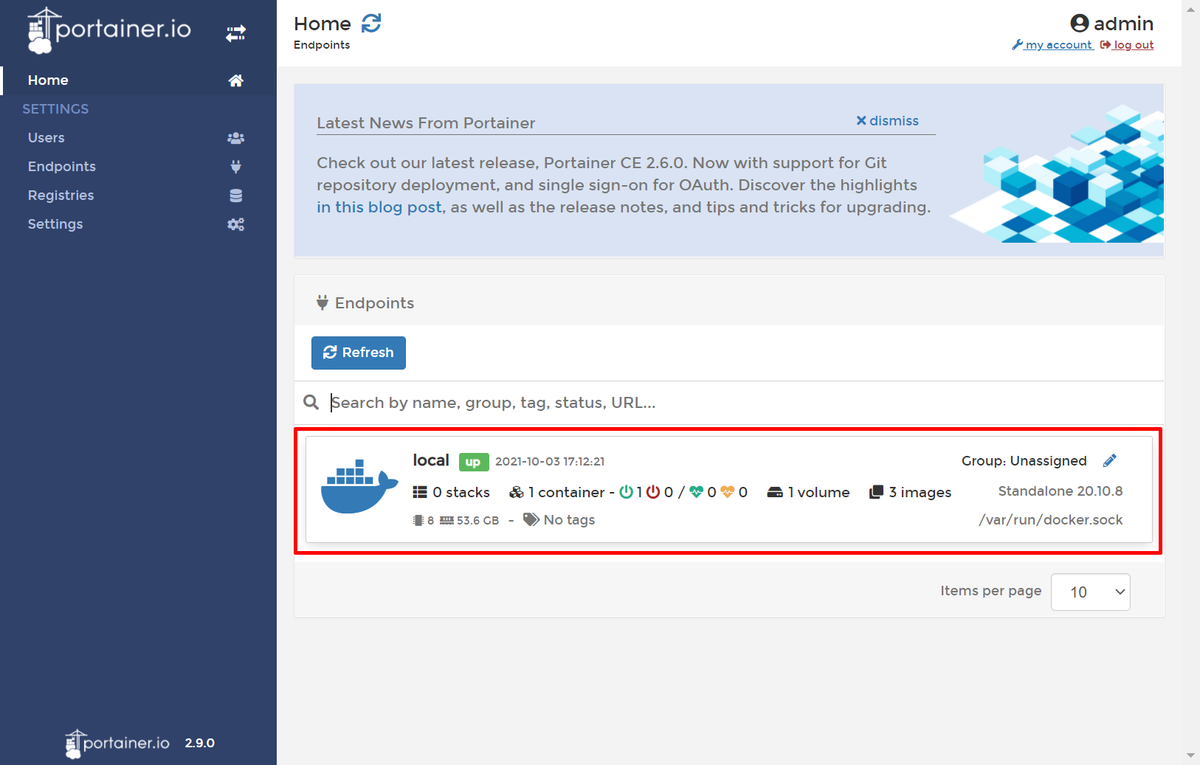Image resolution: width=1200 pixels, height=765 pixels.
Task: Click the search magnifier icon
Action: [311, 402]
